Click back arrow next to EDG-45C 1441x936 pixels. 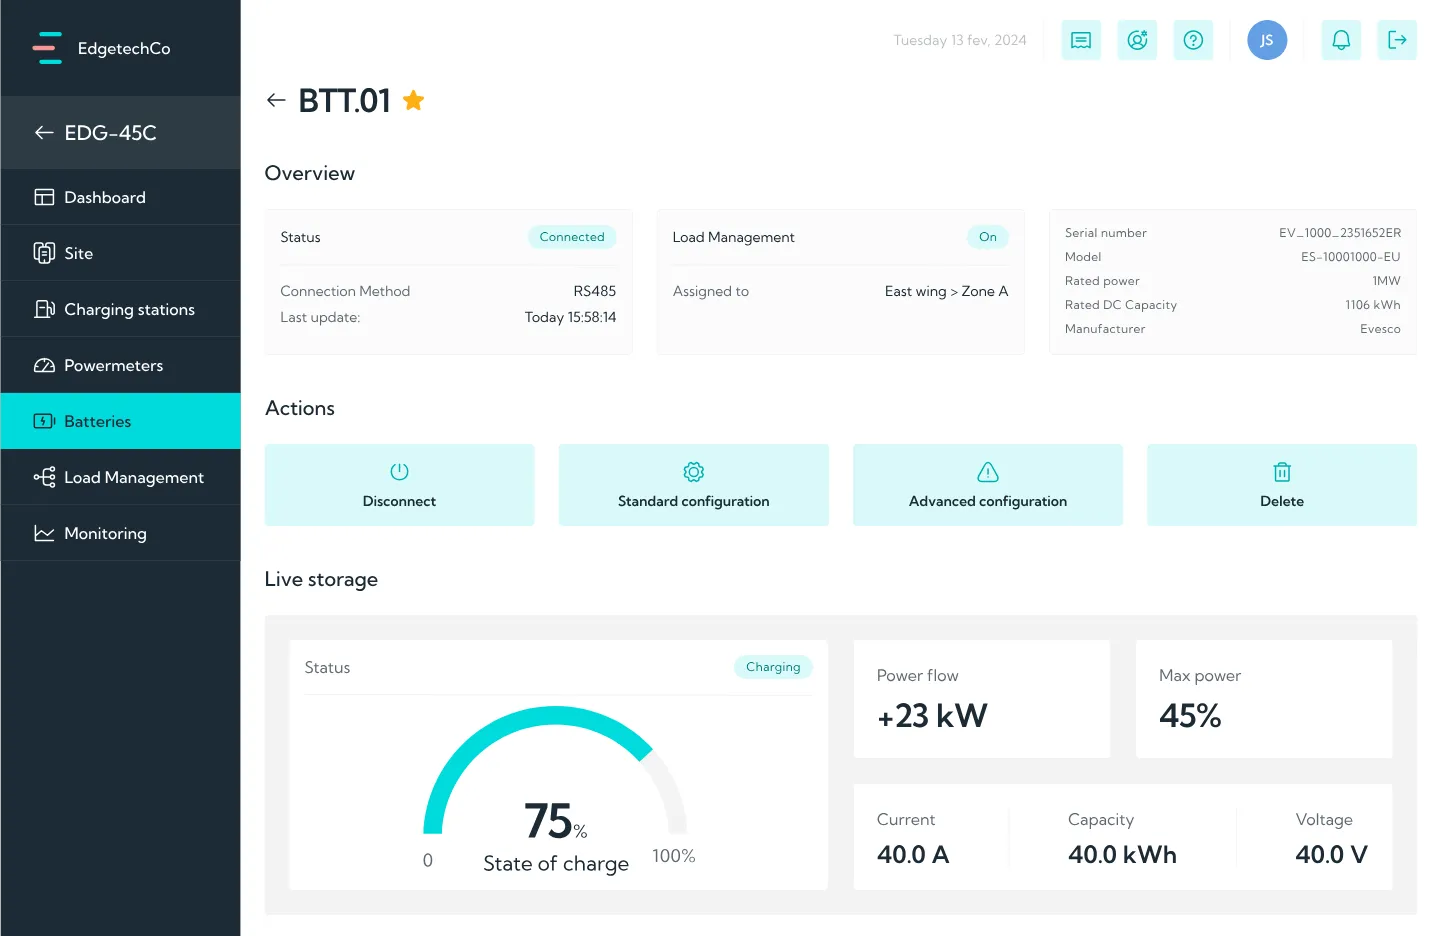click(x=44, y=132)
